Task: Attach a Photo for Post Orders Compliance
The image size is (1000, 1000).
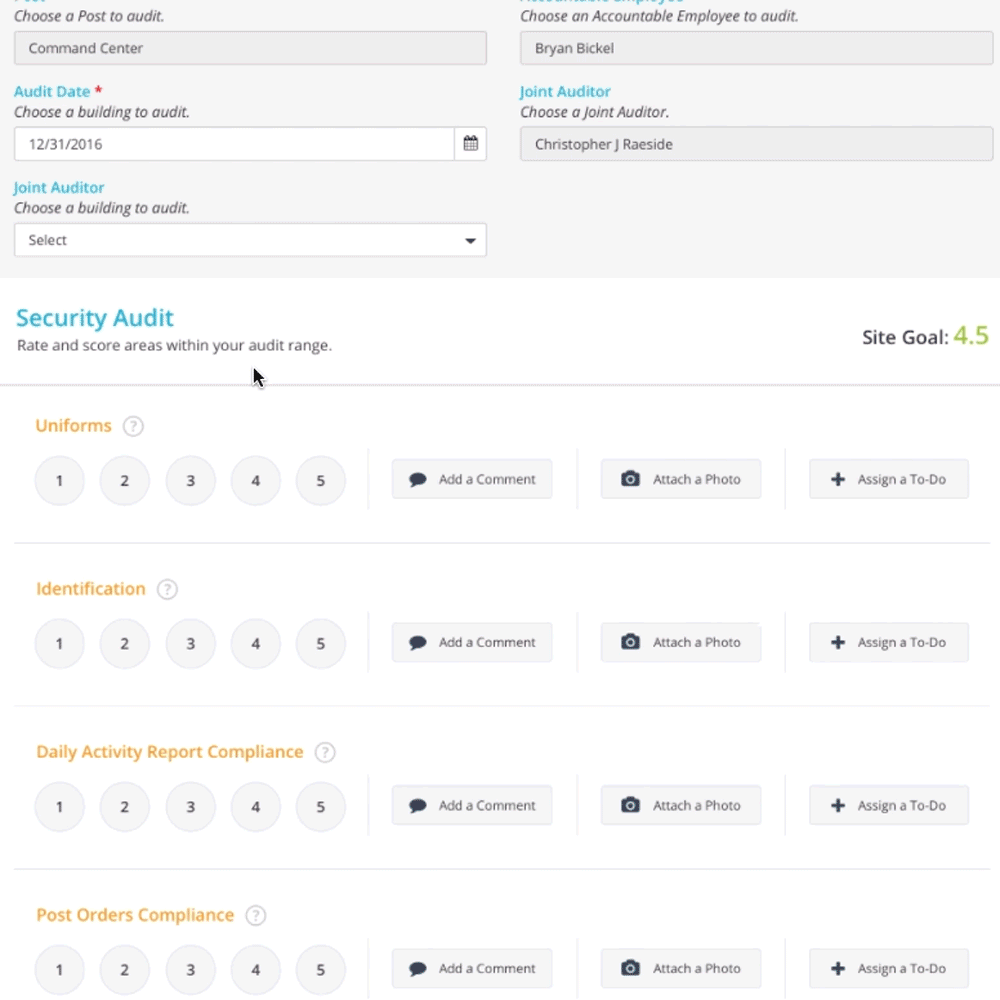Action: (x=680, y=969)
